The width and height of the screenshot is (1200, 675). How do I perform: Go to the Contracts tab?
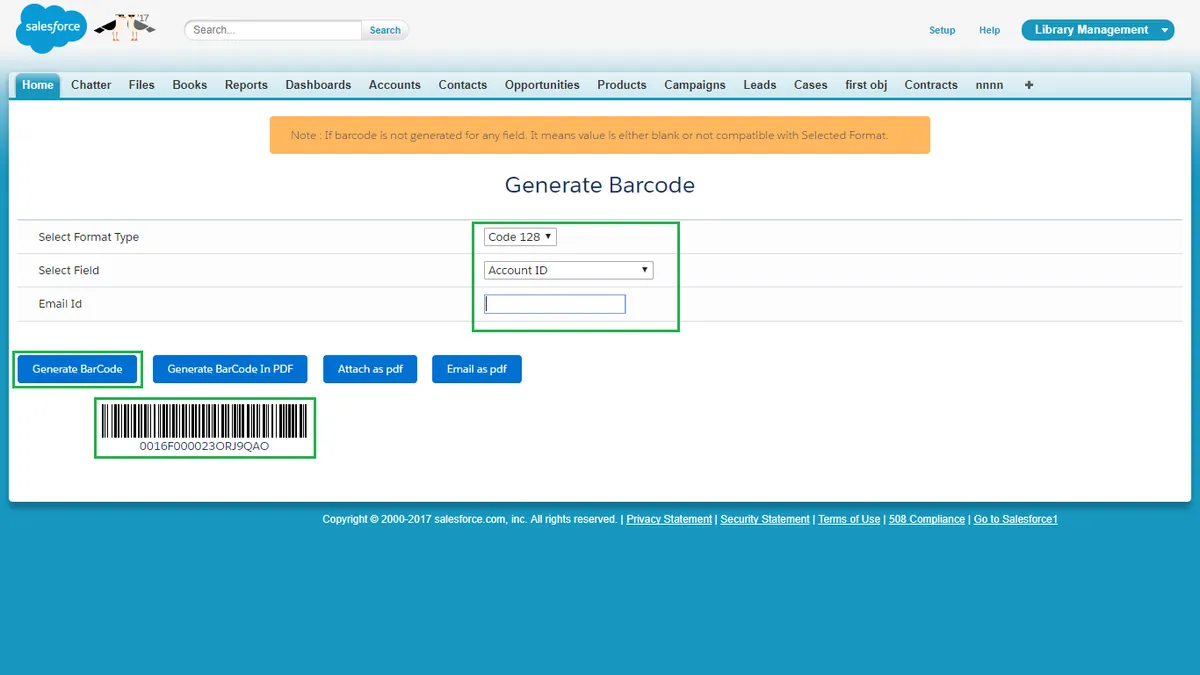(x=931, y=85)
